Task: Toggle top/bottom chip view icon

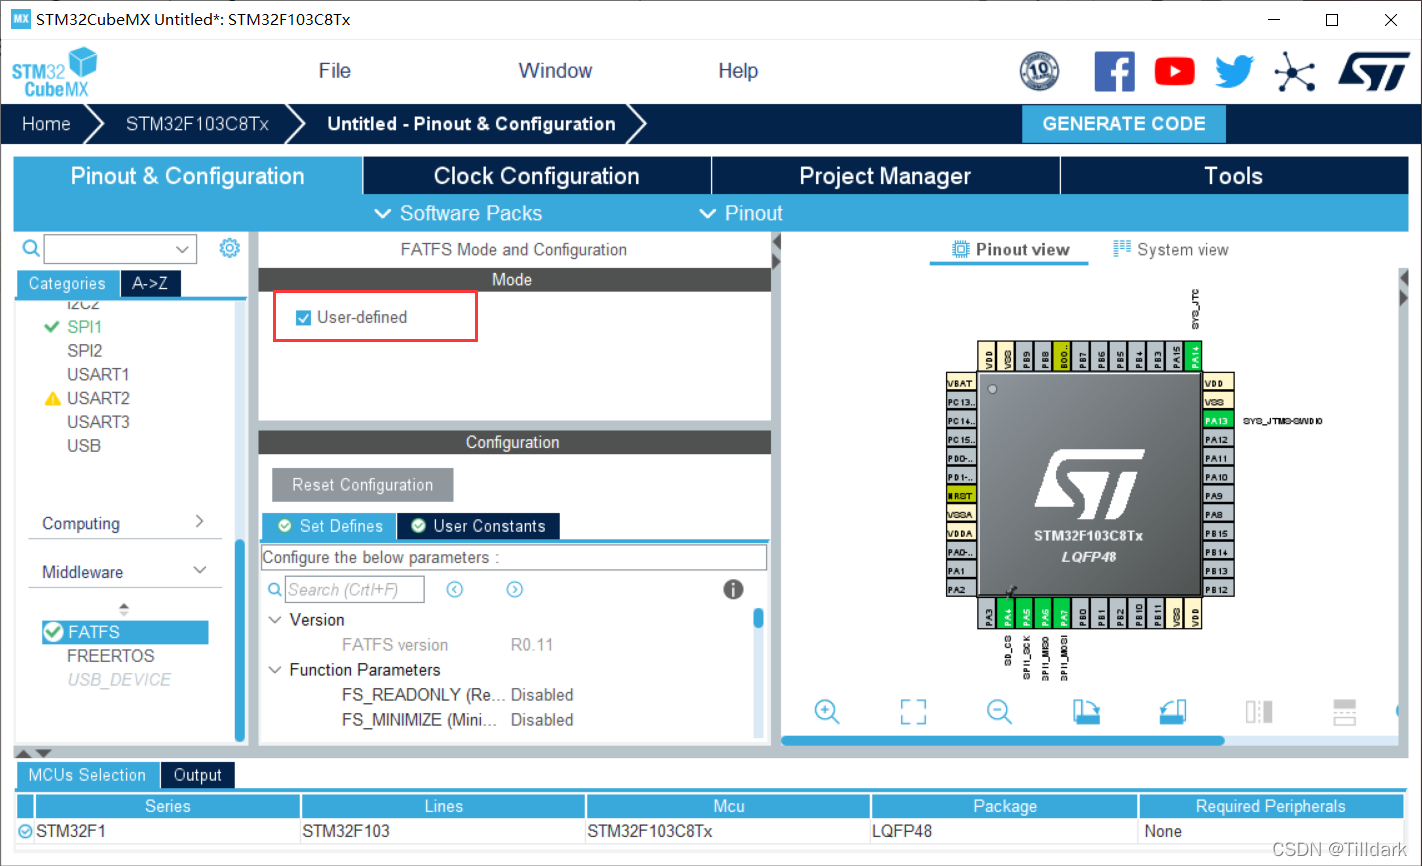Action: coord(1259,711)
